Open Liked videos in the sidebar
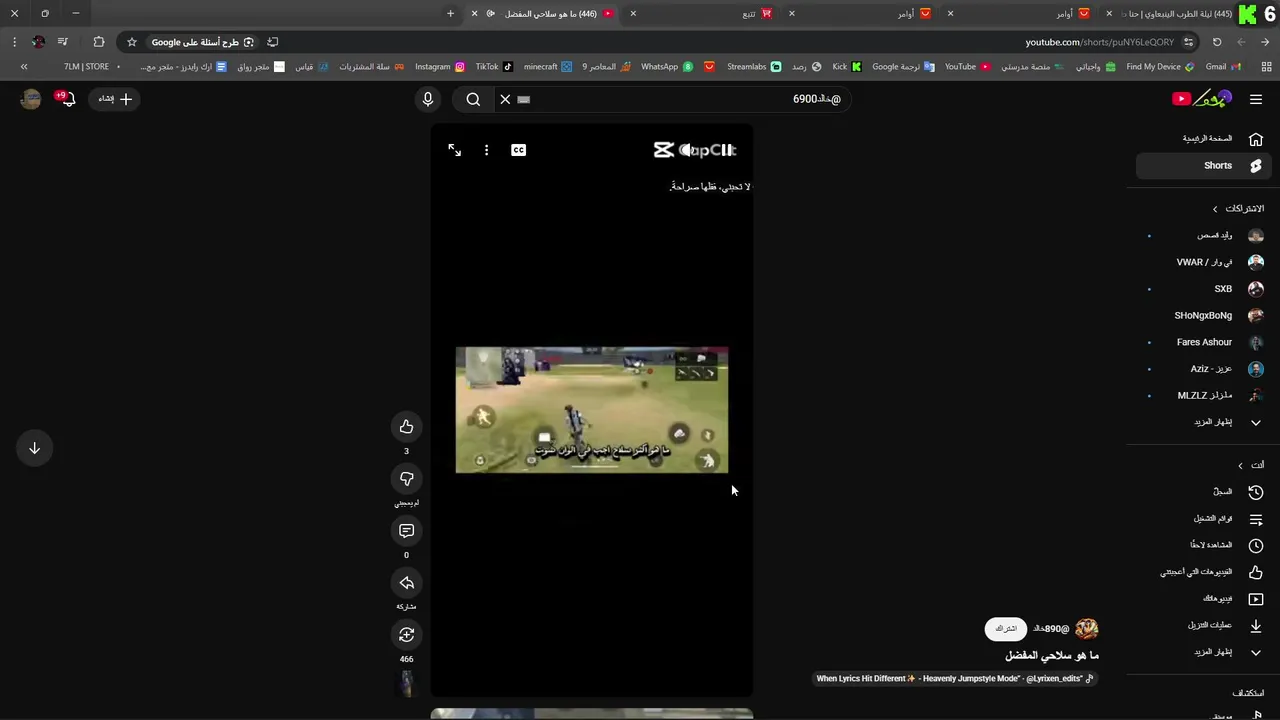This screenshot has width=1280, height=720. coord(1203,572)
